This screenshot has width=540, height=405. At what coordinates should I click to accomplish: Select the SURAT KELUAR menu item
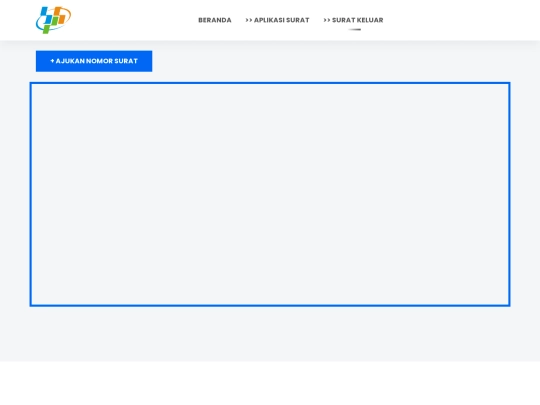coord(353,20)
